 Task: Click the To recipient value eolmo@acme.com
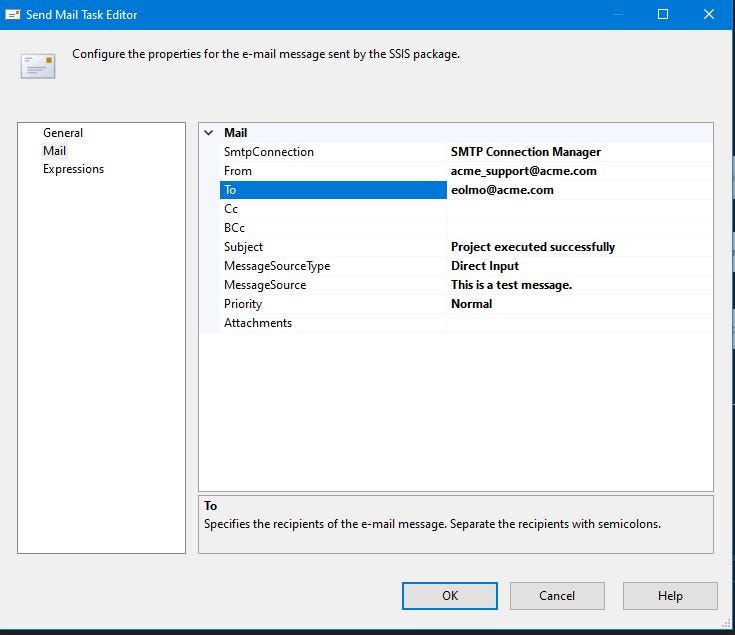point(502,190)
